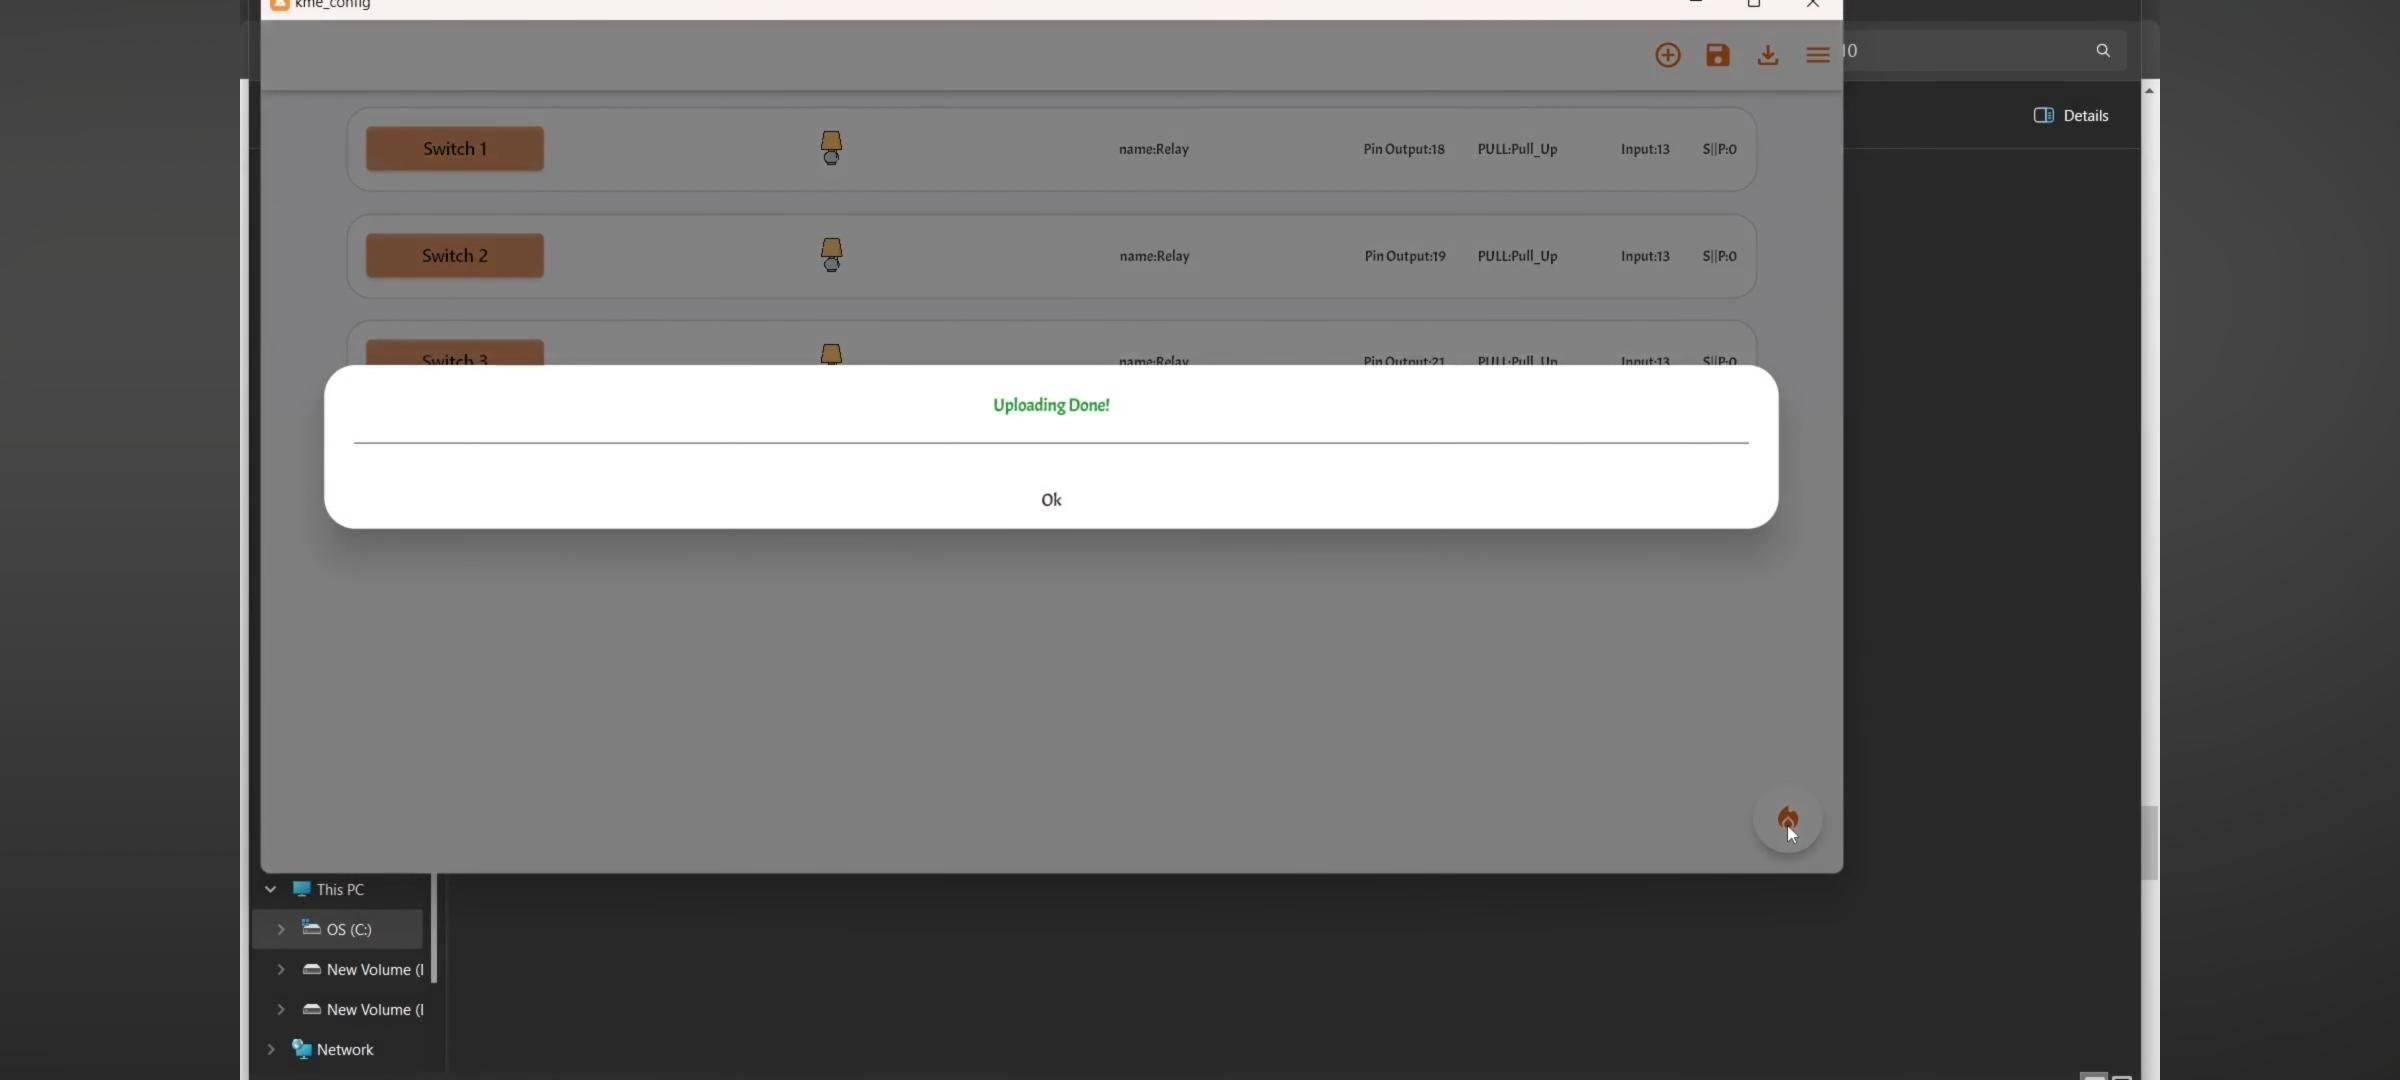Open the hamburger menu in the toolbar
This screenshot has width=2400, height=1080.
click(1819, 55)
